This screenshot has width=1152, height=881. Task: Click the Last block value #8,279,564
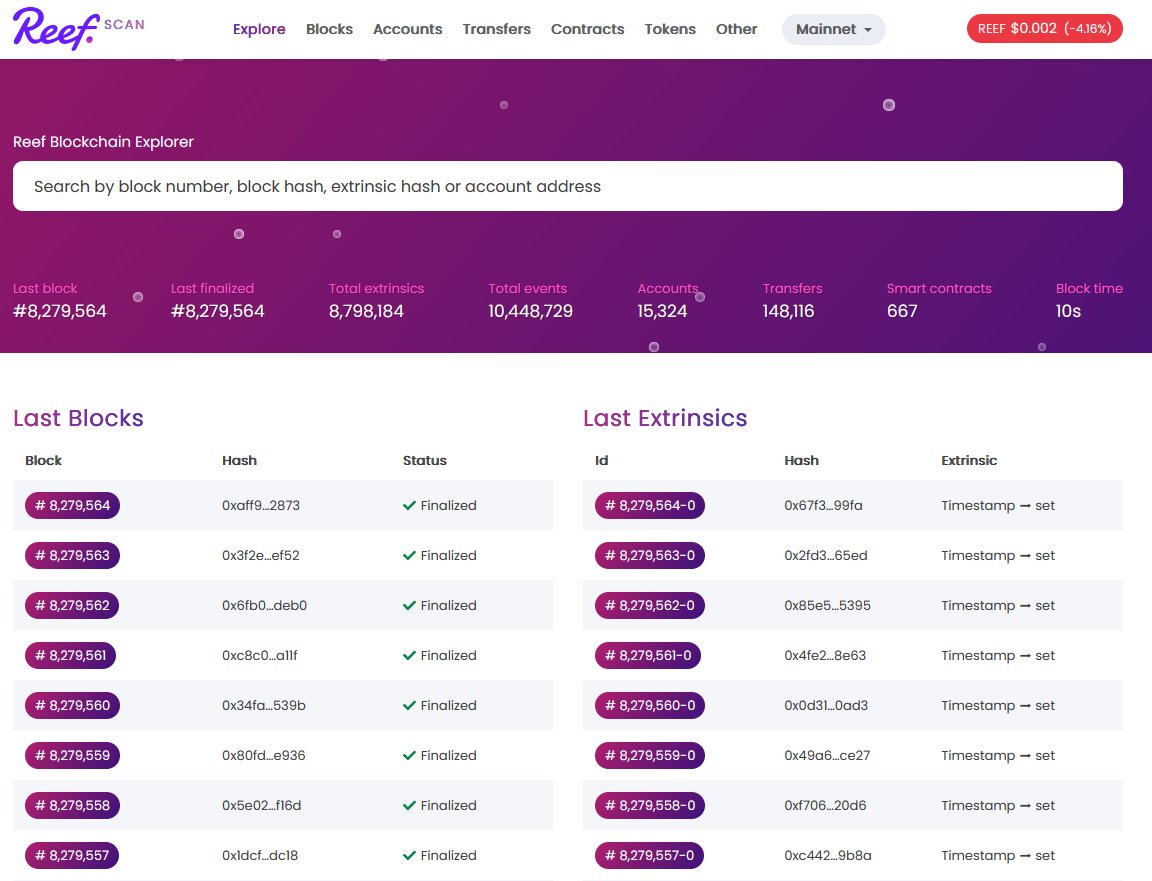60,311
